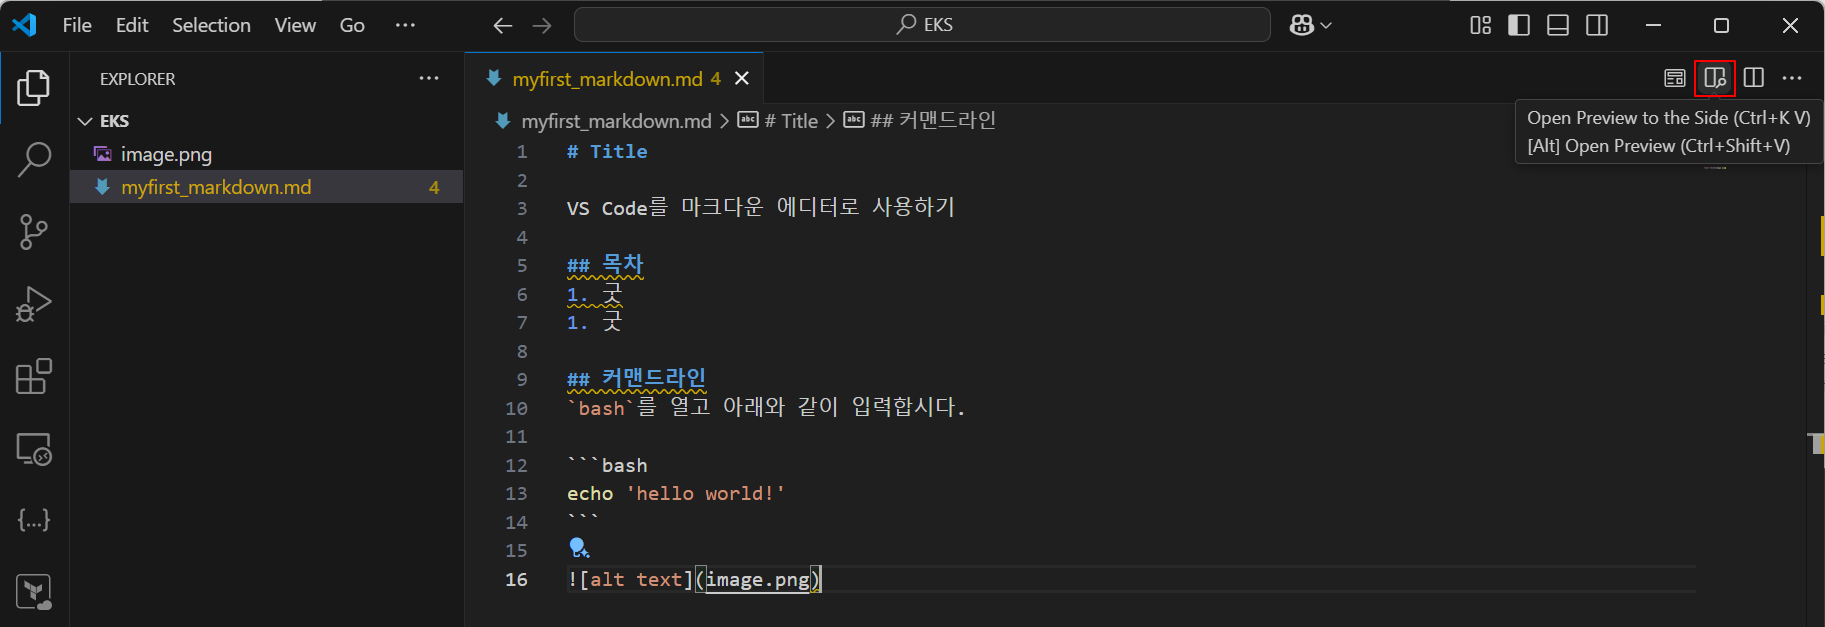Click the problem count badge 4 in Explorer
This screenshot has height=627, width=1825.
click(x=434, y=187)
